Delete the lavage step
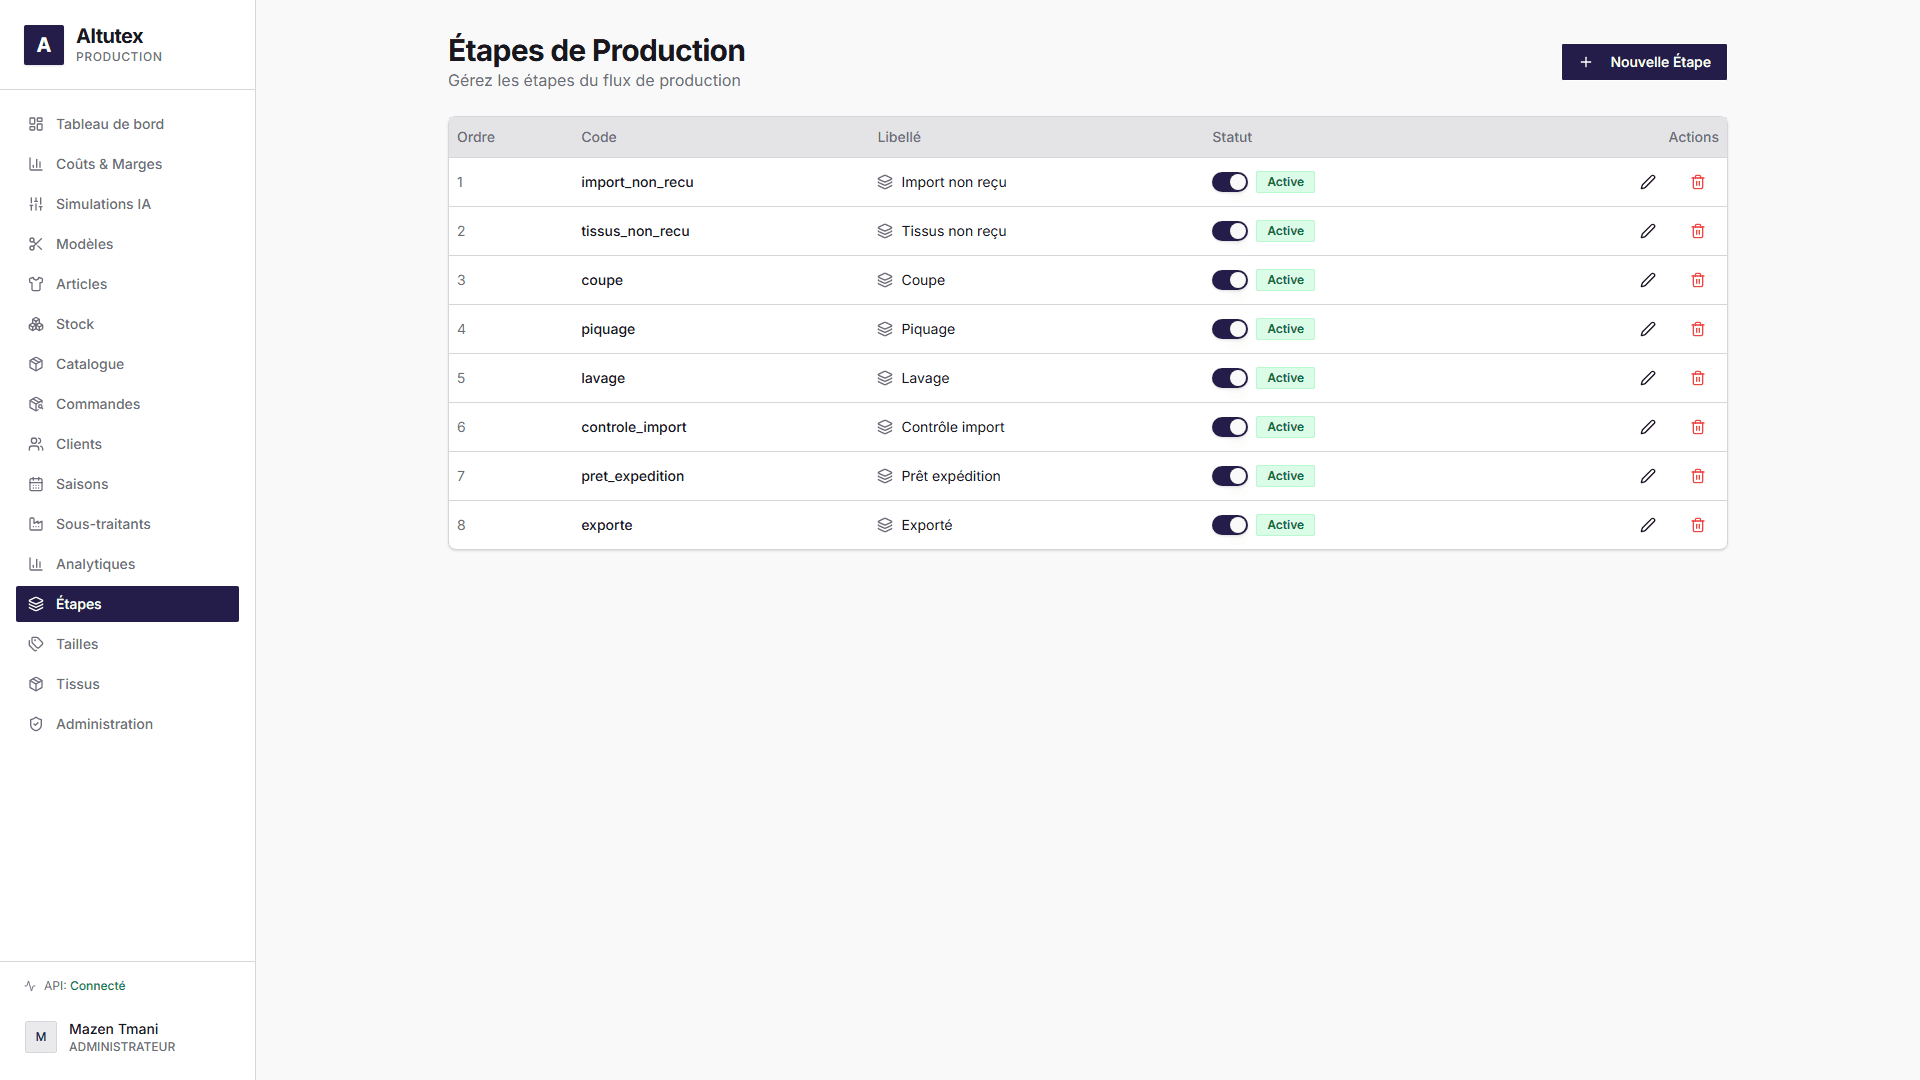Image resolution: width=1920 pixels, height=1080 pixels. 1698,378
